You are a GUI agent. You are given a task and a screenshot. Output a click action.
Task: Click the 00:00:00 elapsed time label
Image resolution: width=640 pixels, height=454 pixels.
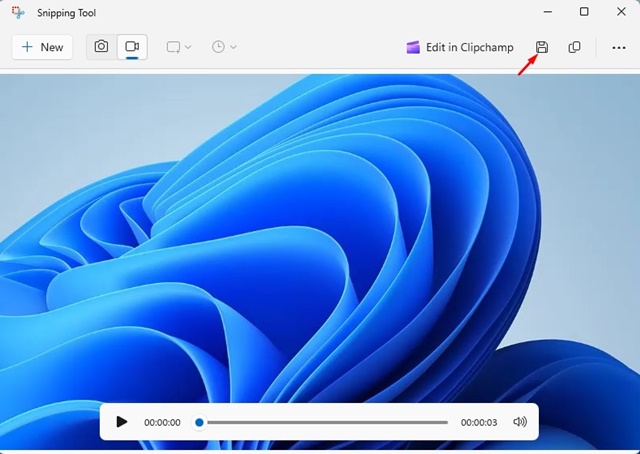(x=162, y=422)
